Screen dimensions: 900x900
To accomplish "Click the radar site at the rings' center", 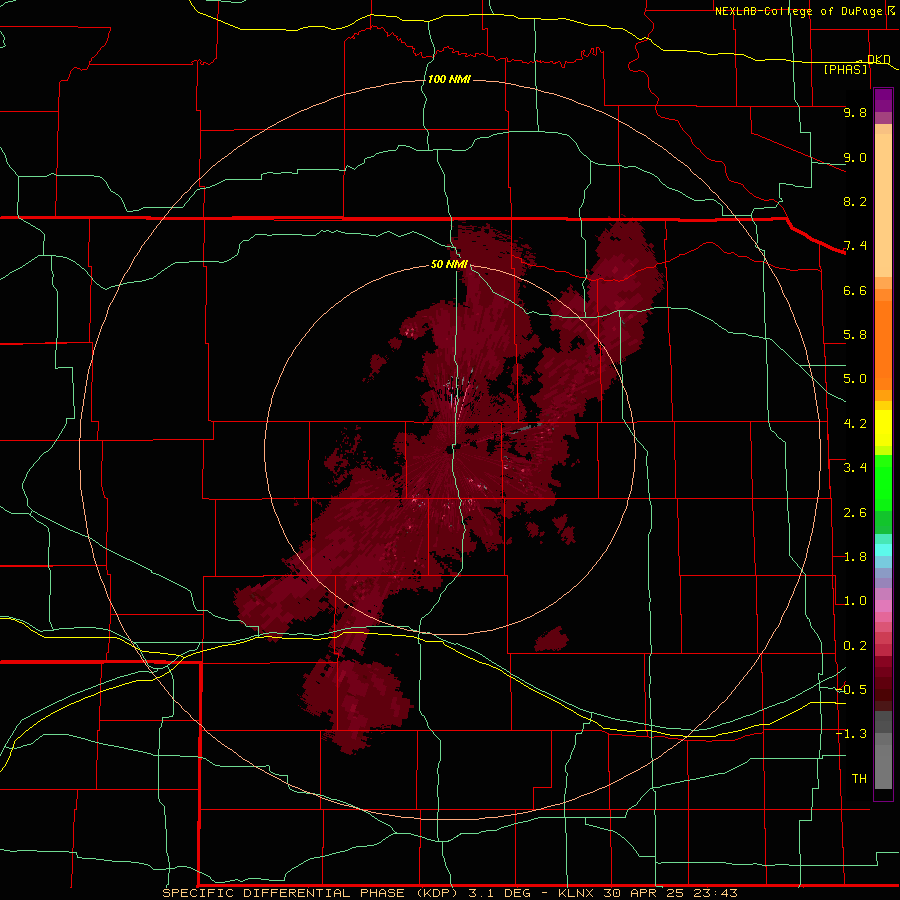I will tap(450, 449).
